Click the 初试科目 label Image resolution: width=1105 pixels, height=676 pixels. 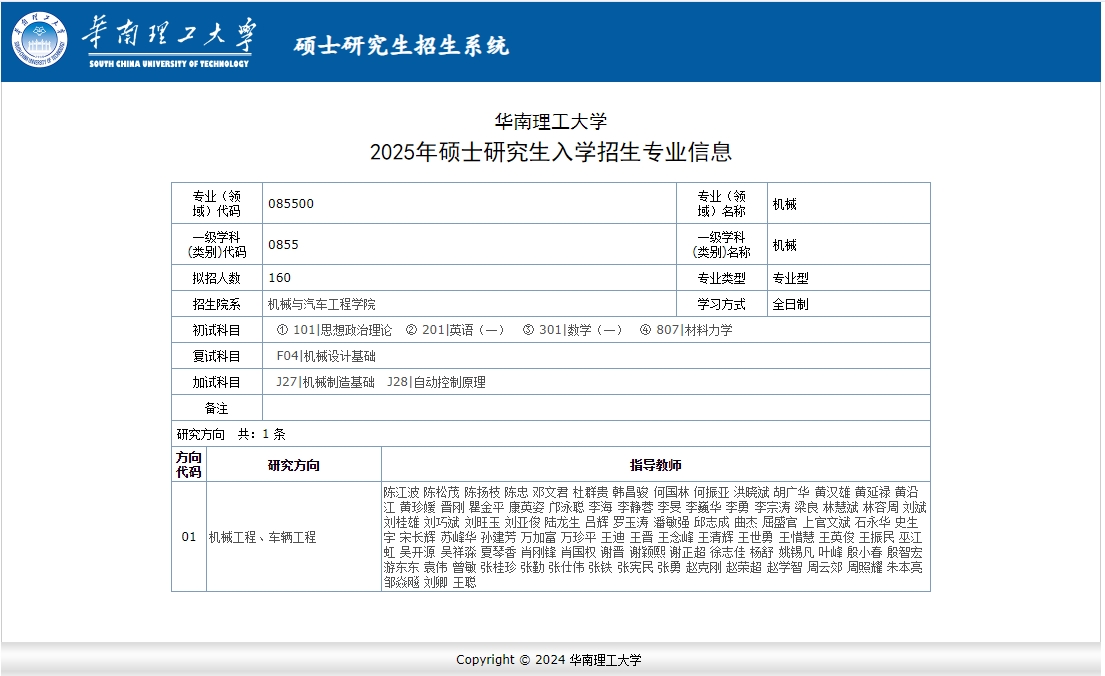[216, 330]
